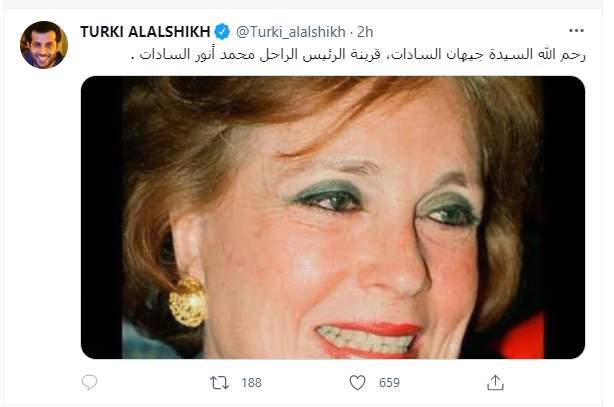Open the attached photo of the woman

click(333, 217)
